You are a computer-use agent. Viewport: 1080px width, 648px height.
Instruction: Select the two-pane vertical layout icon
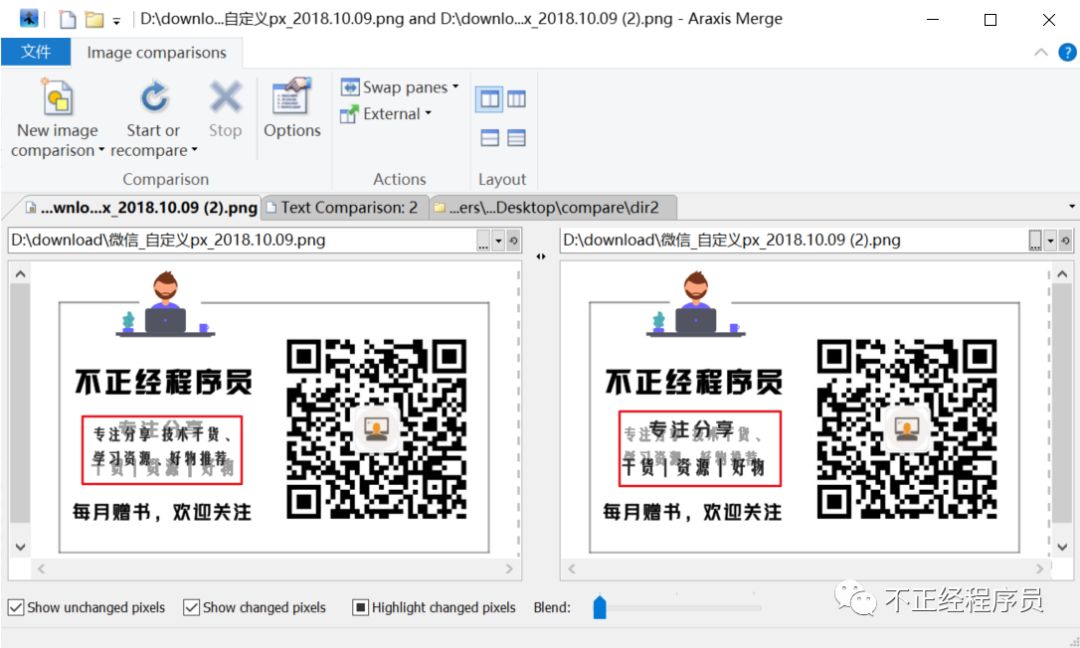(489, 100)
